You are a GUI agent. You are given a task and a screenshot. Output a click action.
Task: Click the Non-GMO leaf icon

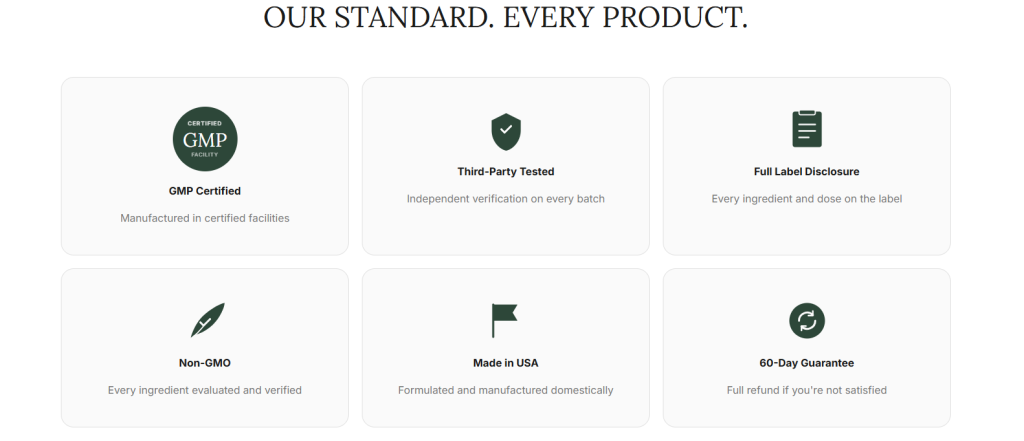(207, 320)
